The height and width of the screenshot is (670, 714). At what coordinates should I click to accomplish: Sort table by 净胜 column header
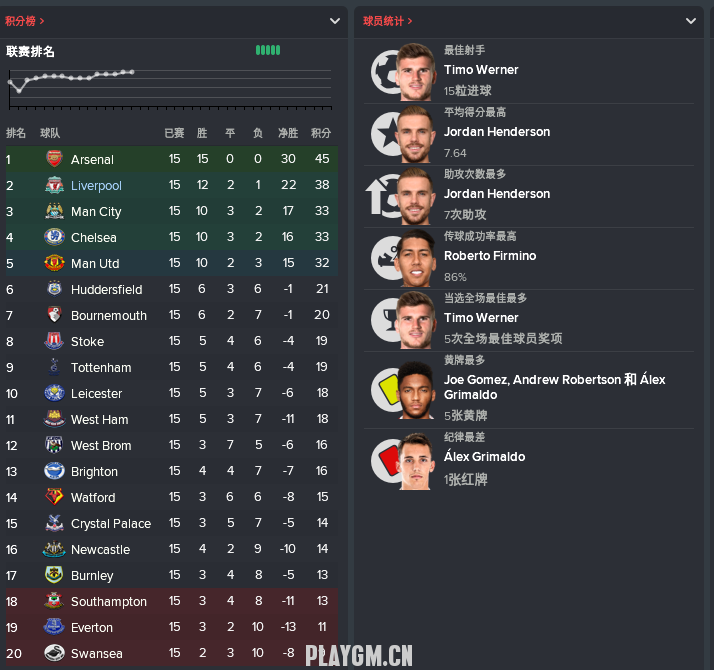[x=288, y=133]
